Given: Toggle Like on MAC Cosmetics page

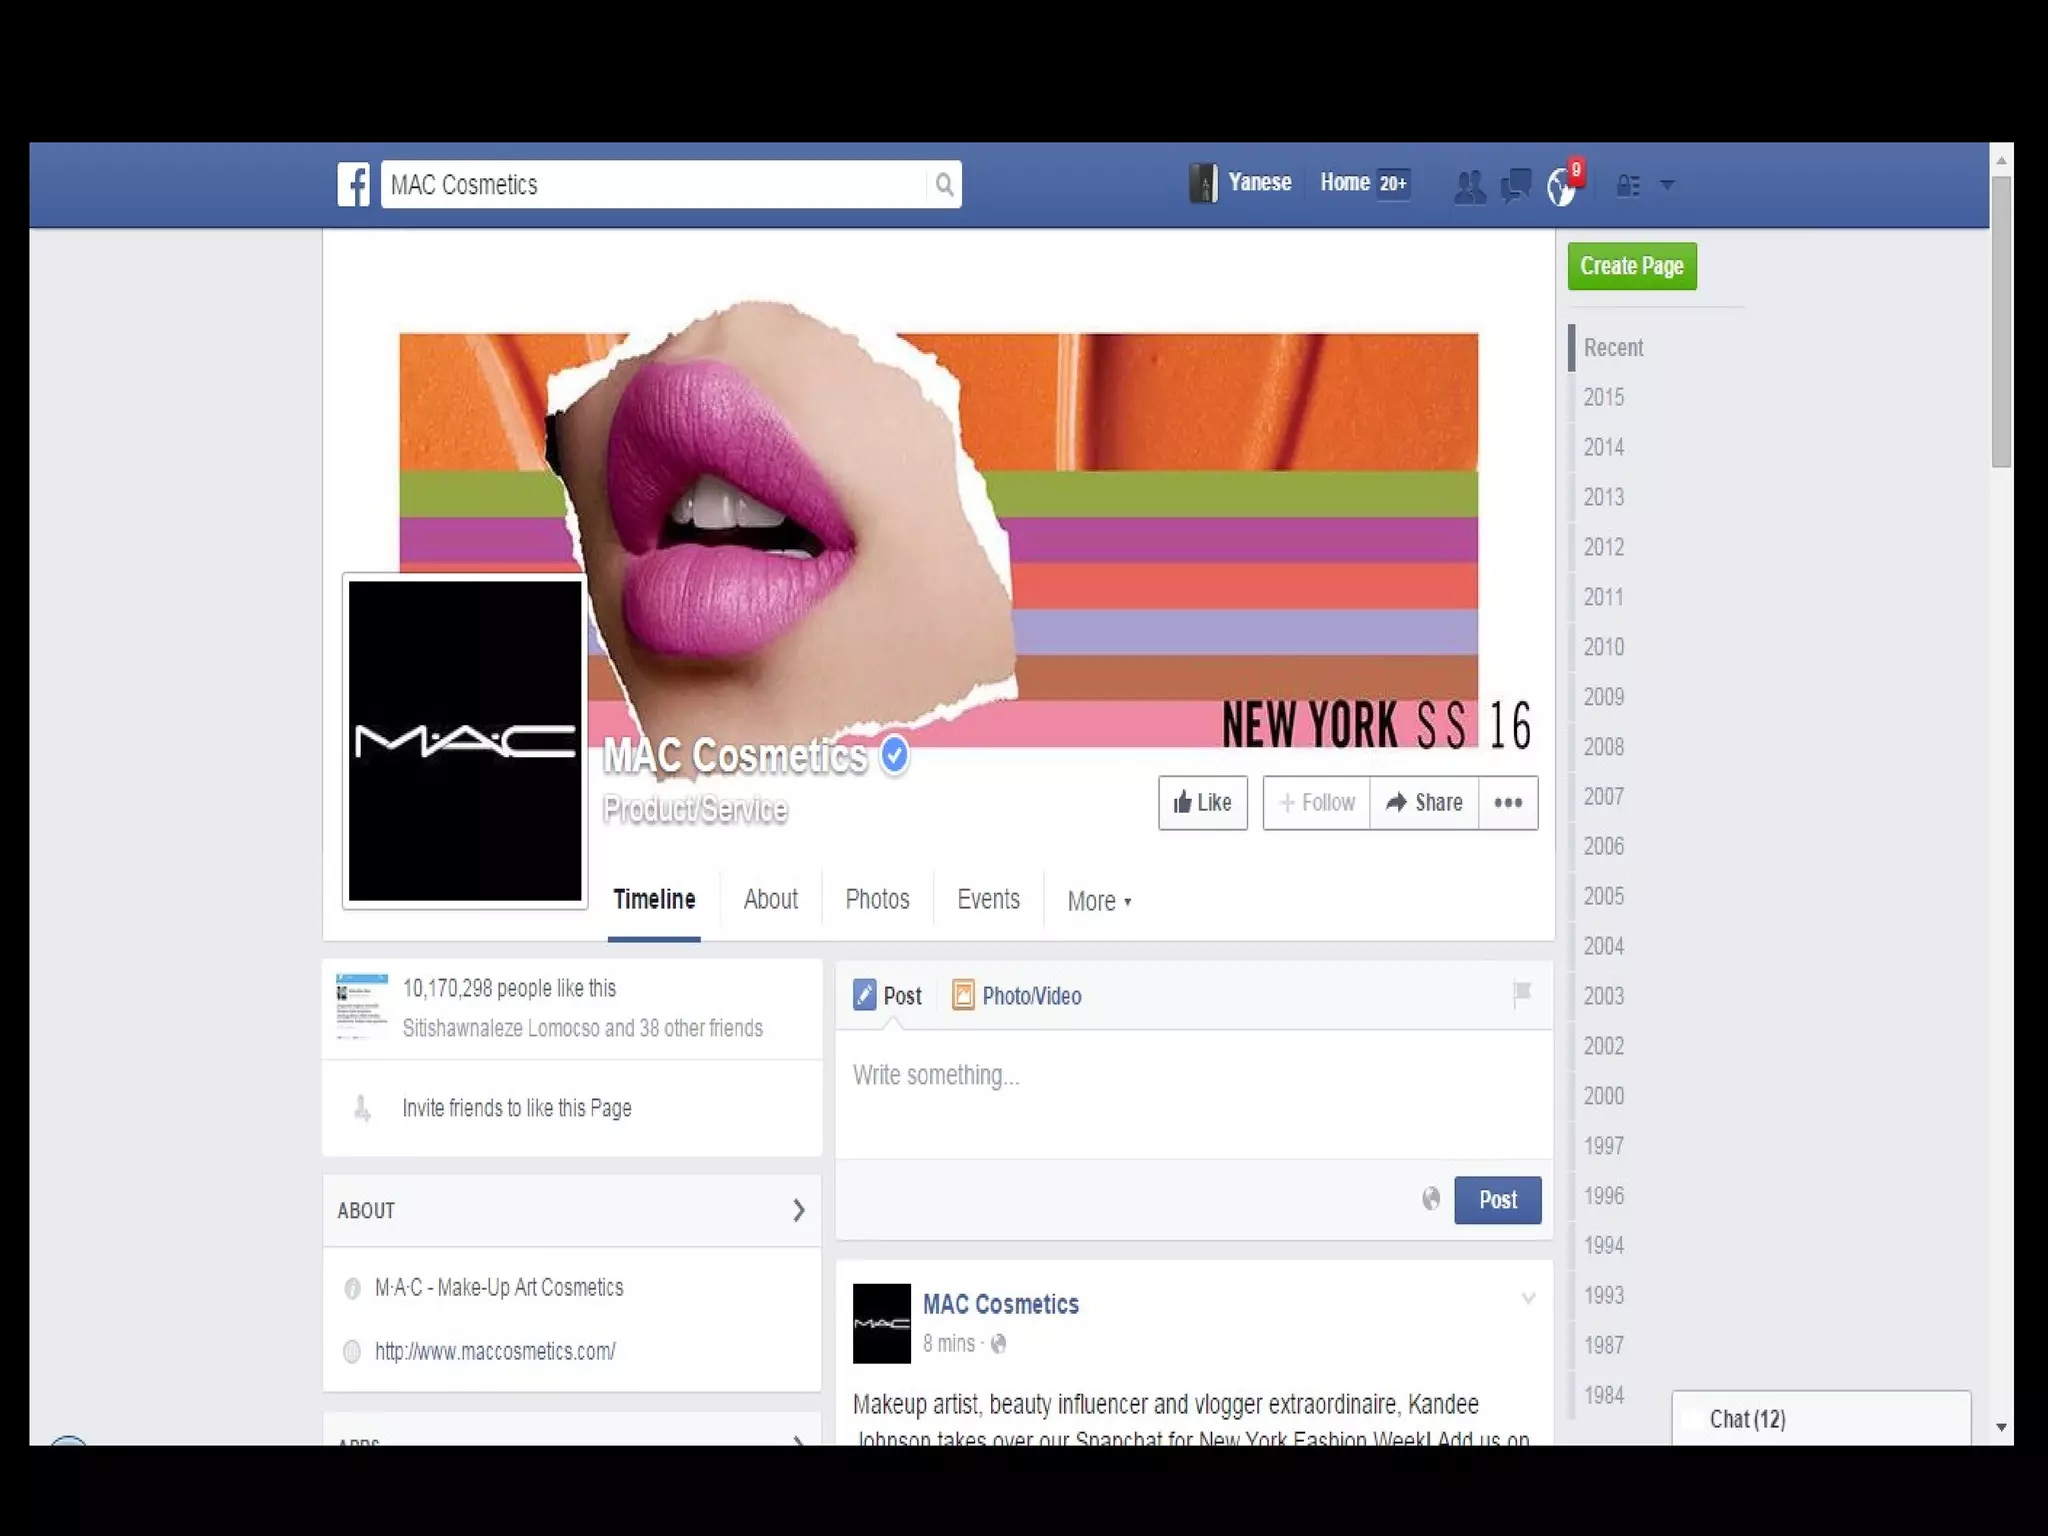Looking at the screenshot, I should (1202, 802).
